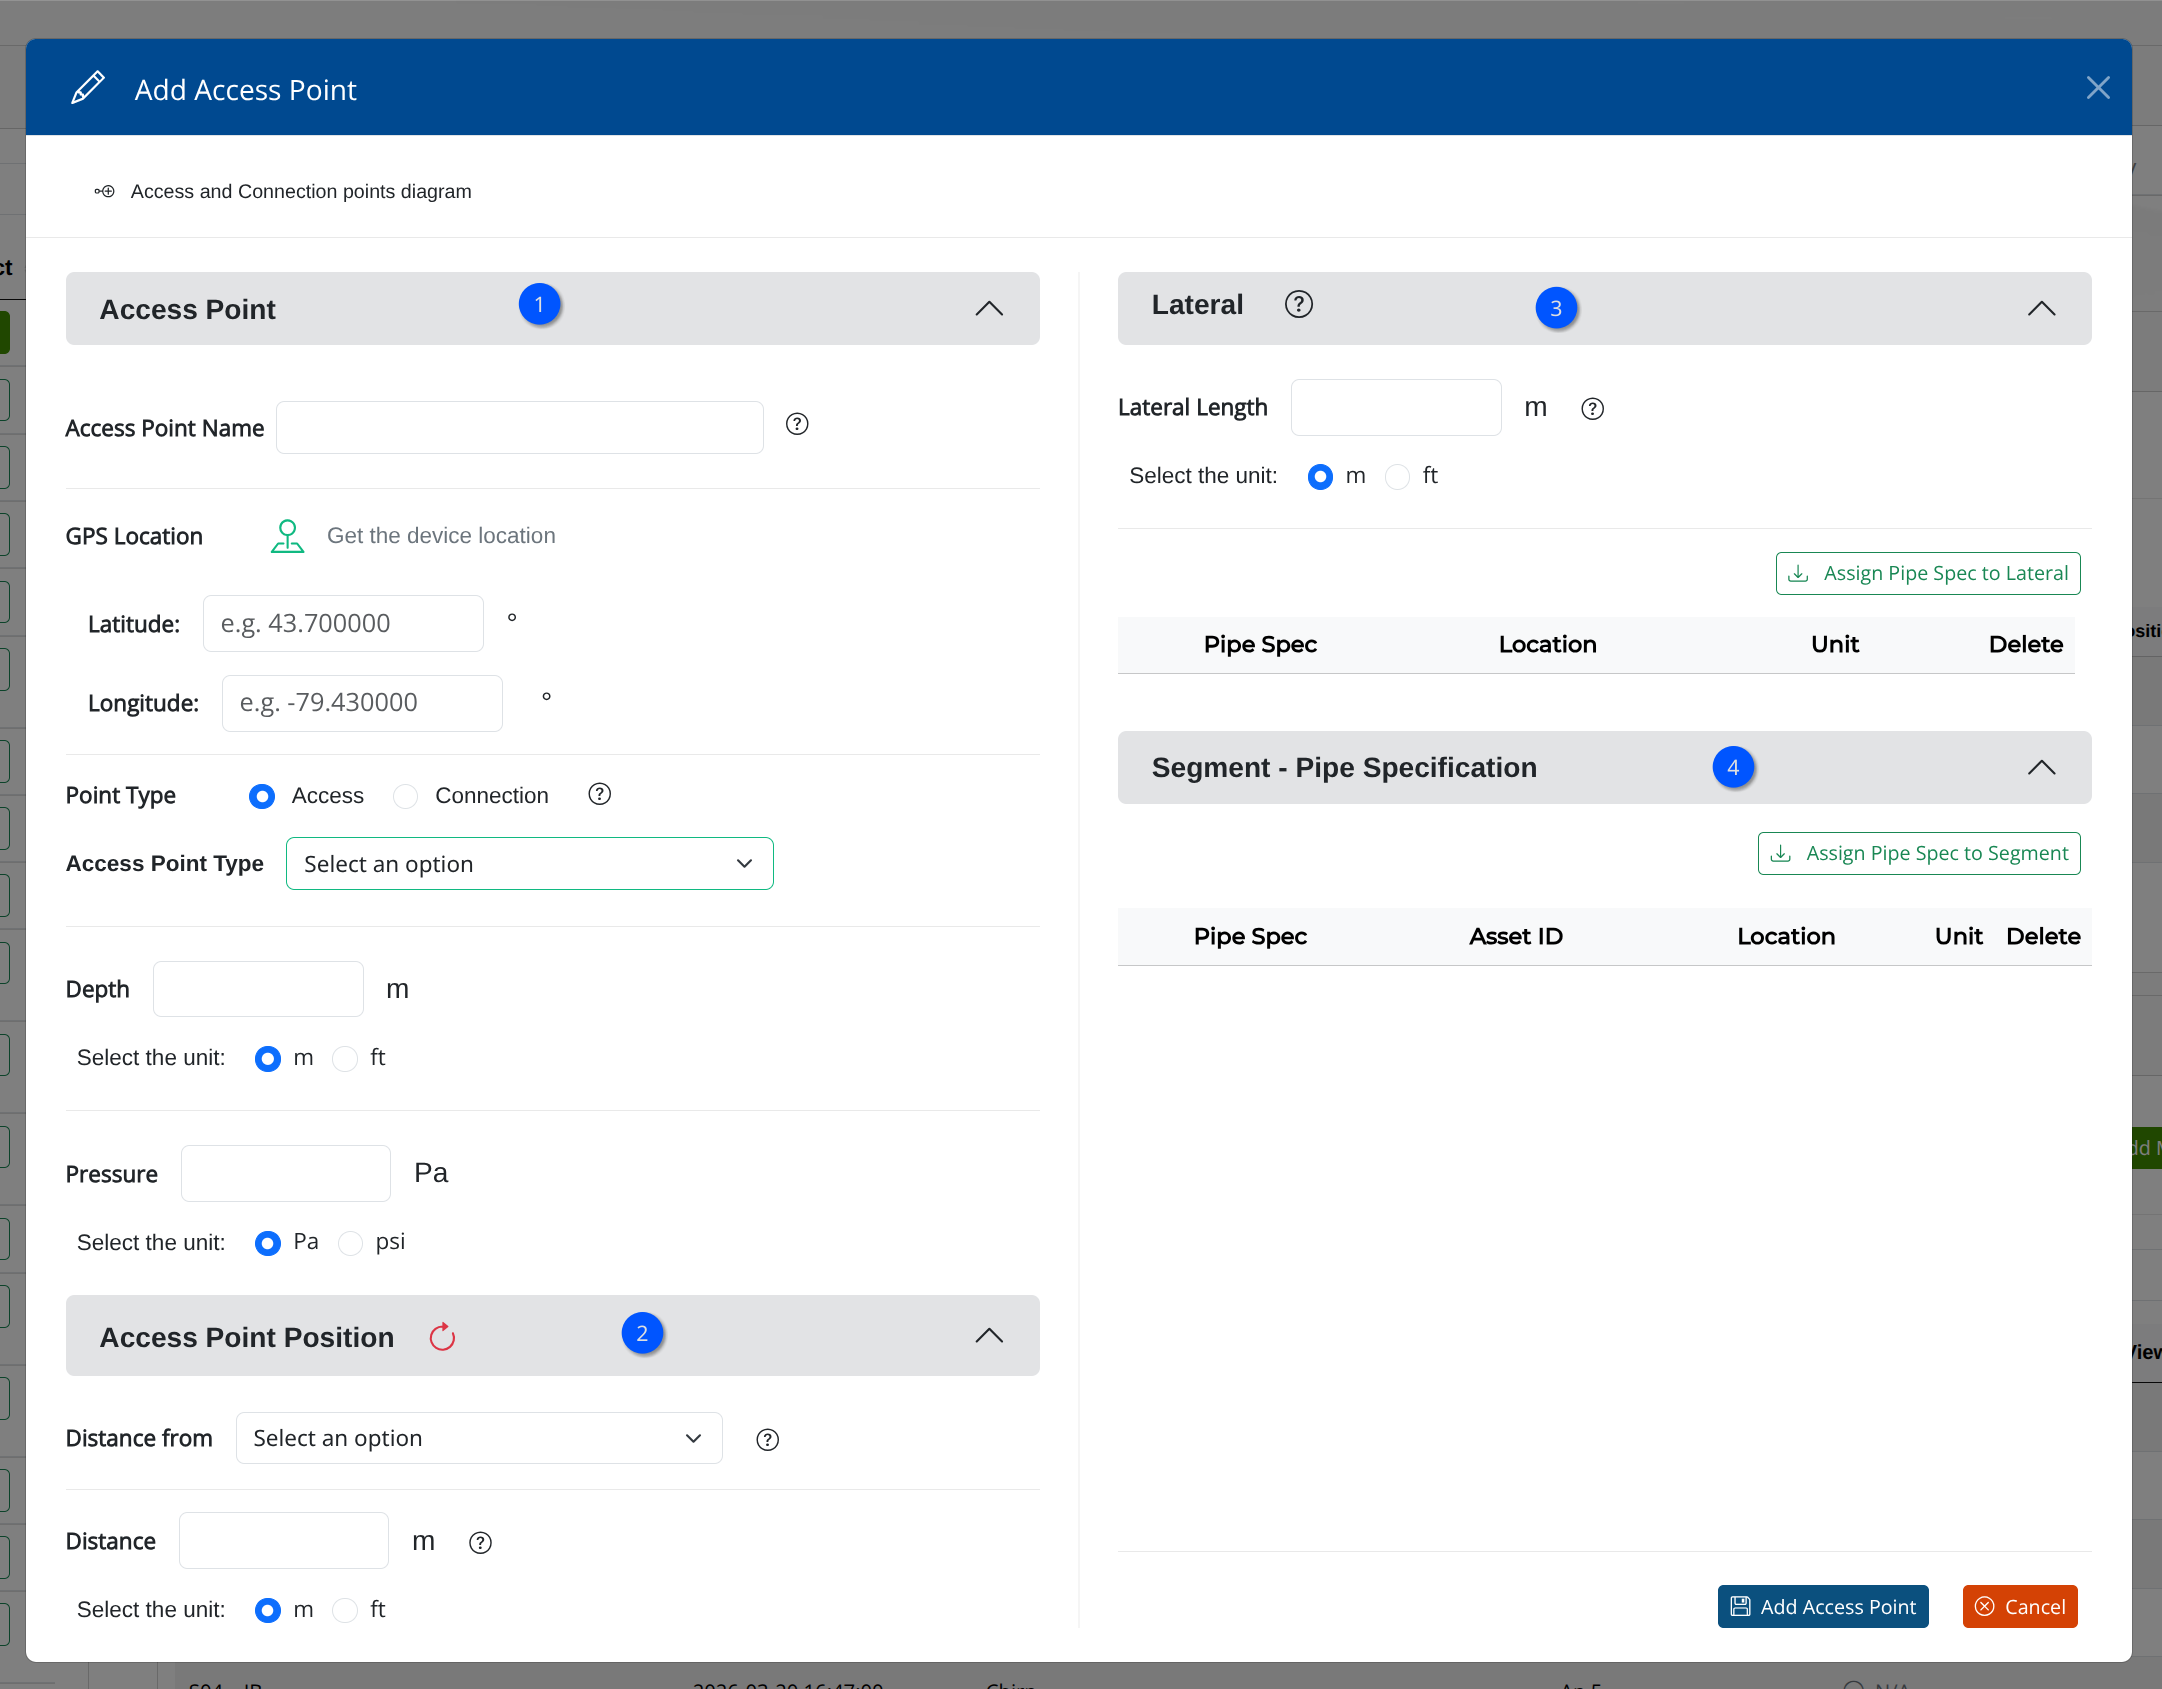Viewport: 2162px width, 1689px height.
Task: Select ft as Lateral Length unit
Action: click(x=1397, y=477)
